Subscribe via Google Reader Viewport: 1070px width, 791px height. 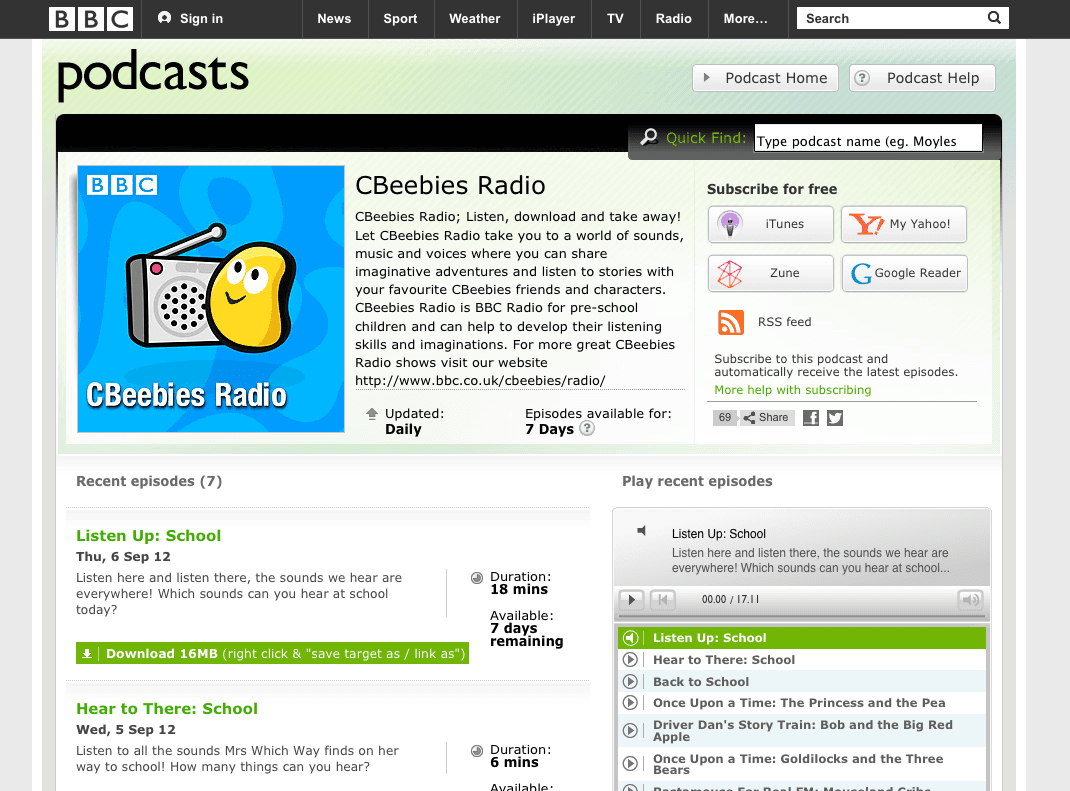(x=904, y=273)
